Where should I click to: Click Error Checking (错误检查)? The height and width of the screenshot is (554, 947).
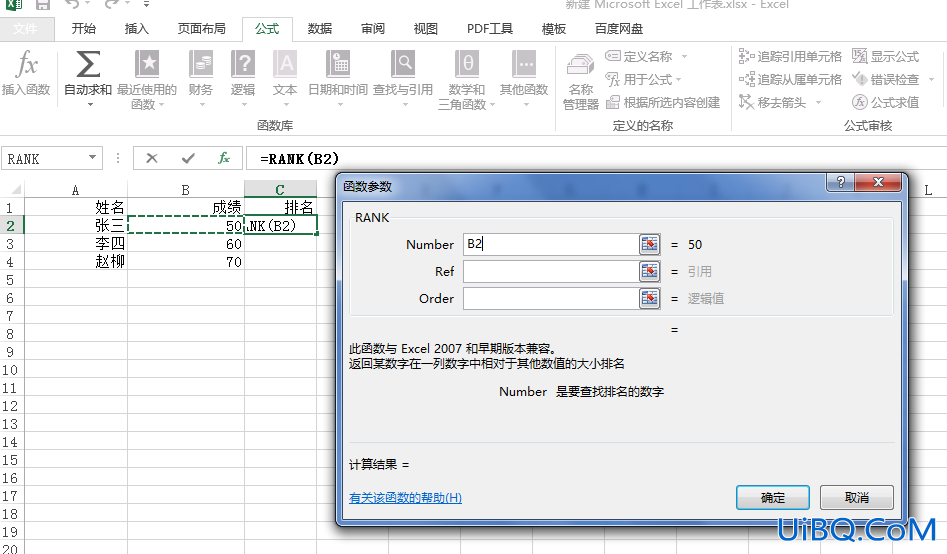pos(885,79)
